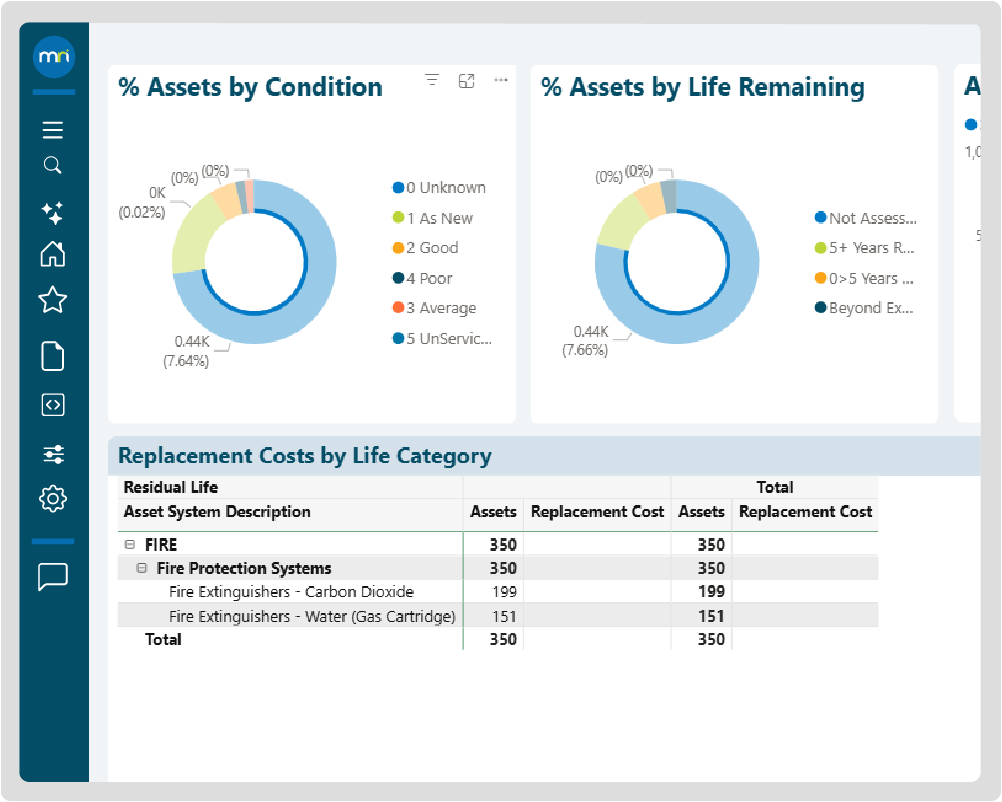Click the code brackets icon

point(53,404)
